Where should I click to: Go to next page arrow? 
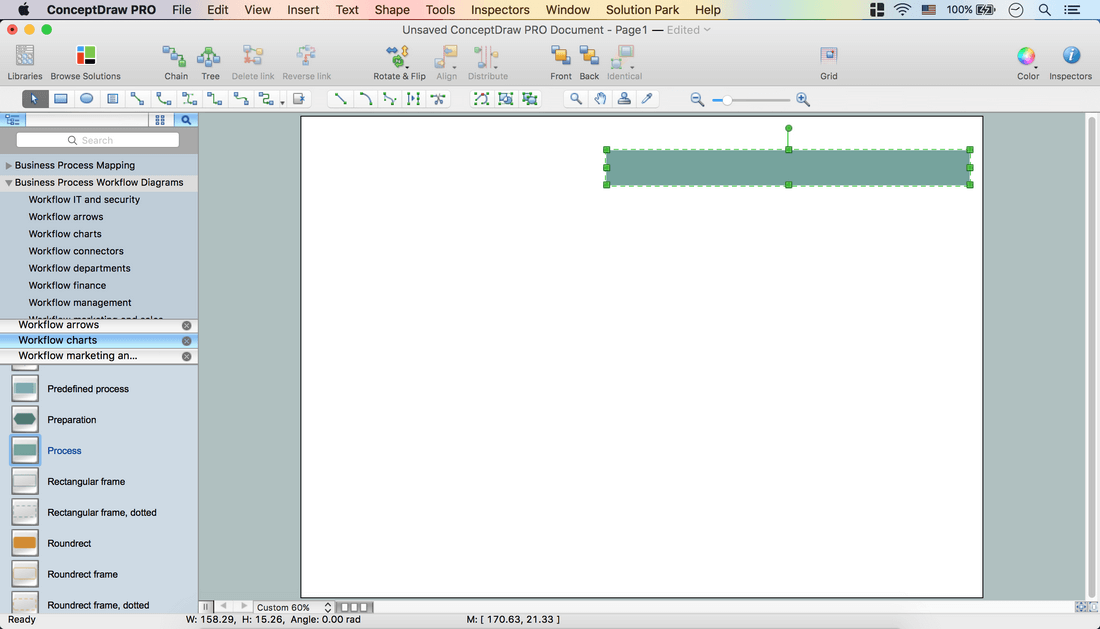pyautogui.click(x=243, y=607)
